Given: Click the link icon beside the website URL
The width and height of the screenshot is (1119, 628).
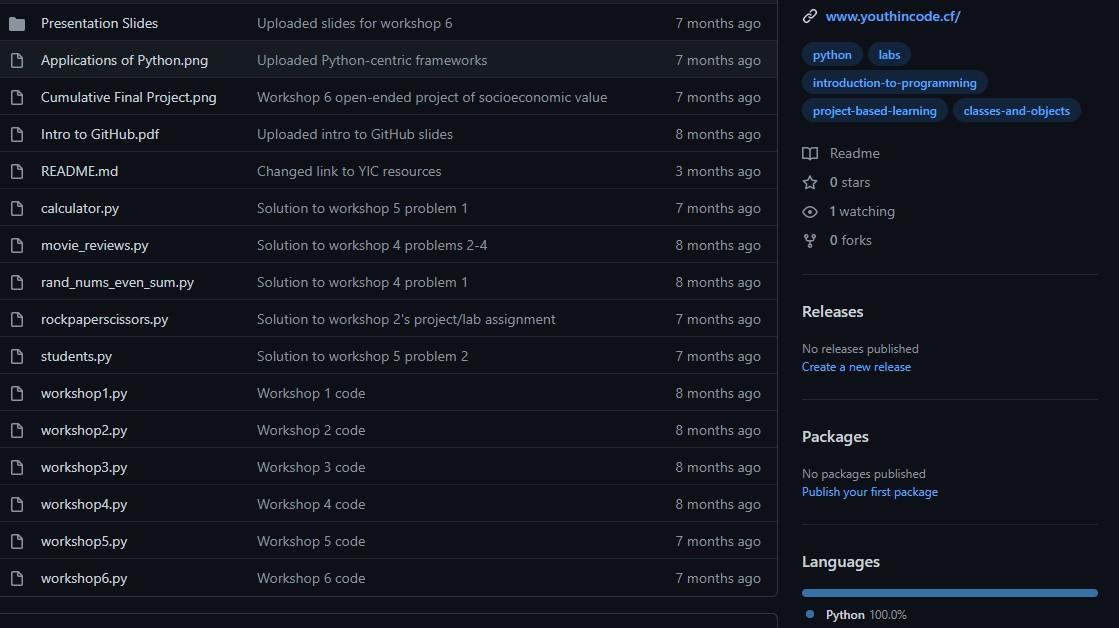Looking at the screenshot, I should point(810,17).
